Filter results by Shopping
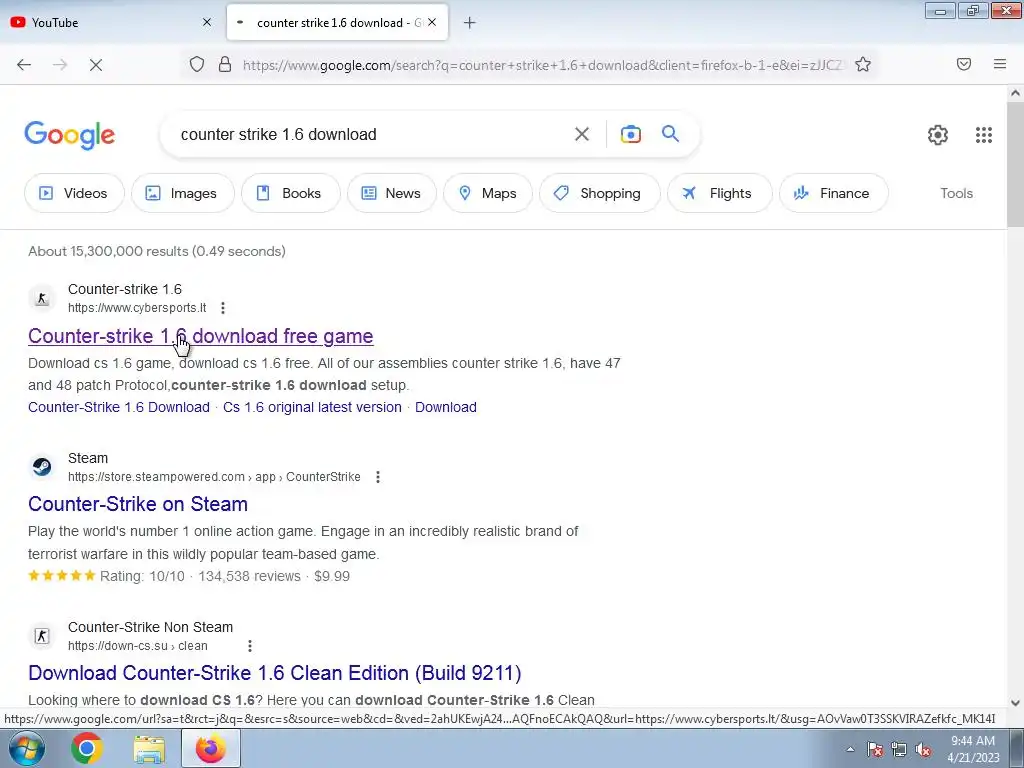 (600, 193)
